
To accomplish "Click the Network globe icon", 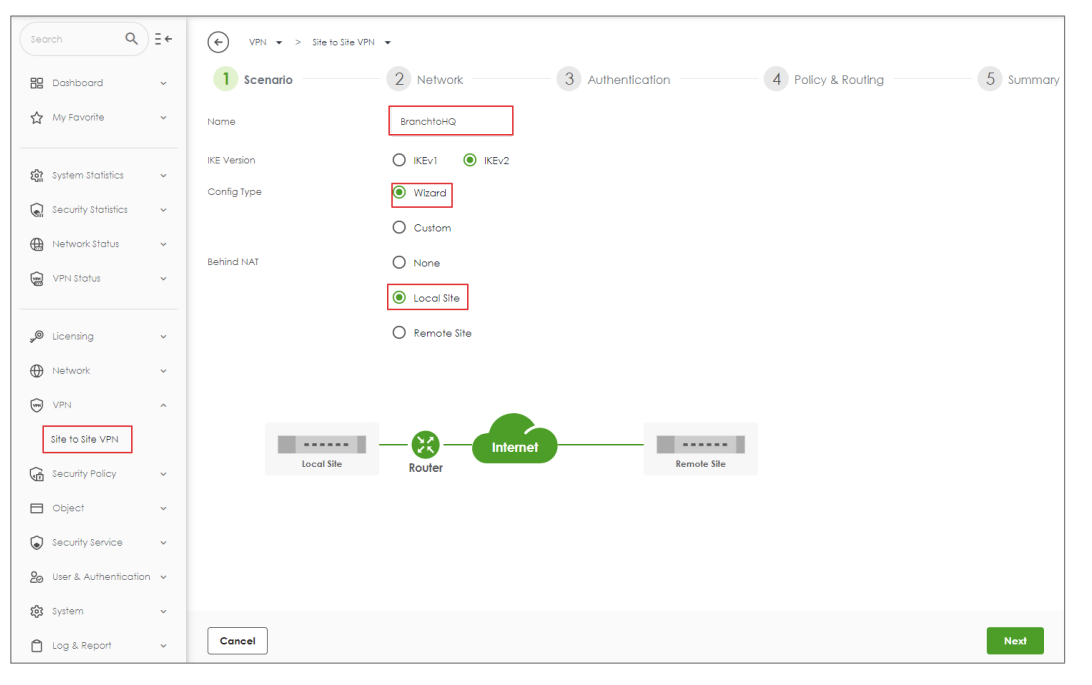I will coord(37,371).
